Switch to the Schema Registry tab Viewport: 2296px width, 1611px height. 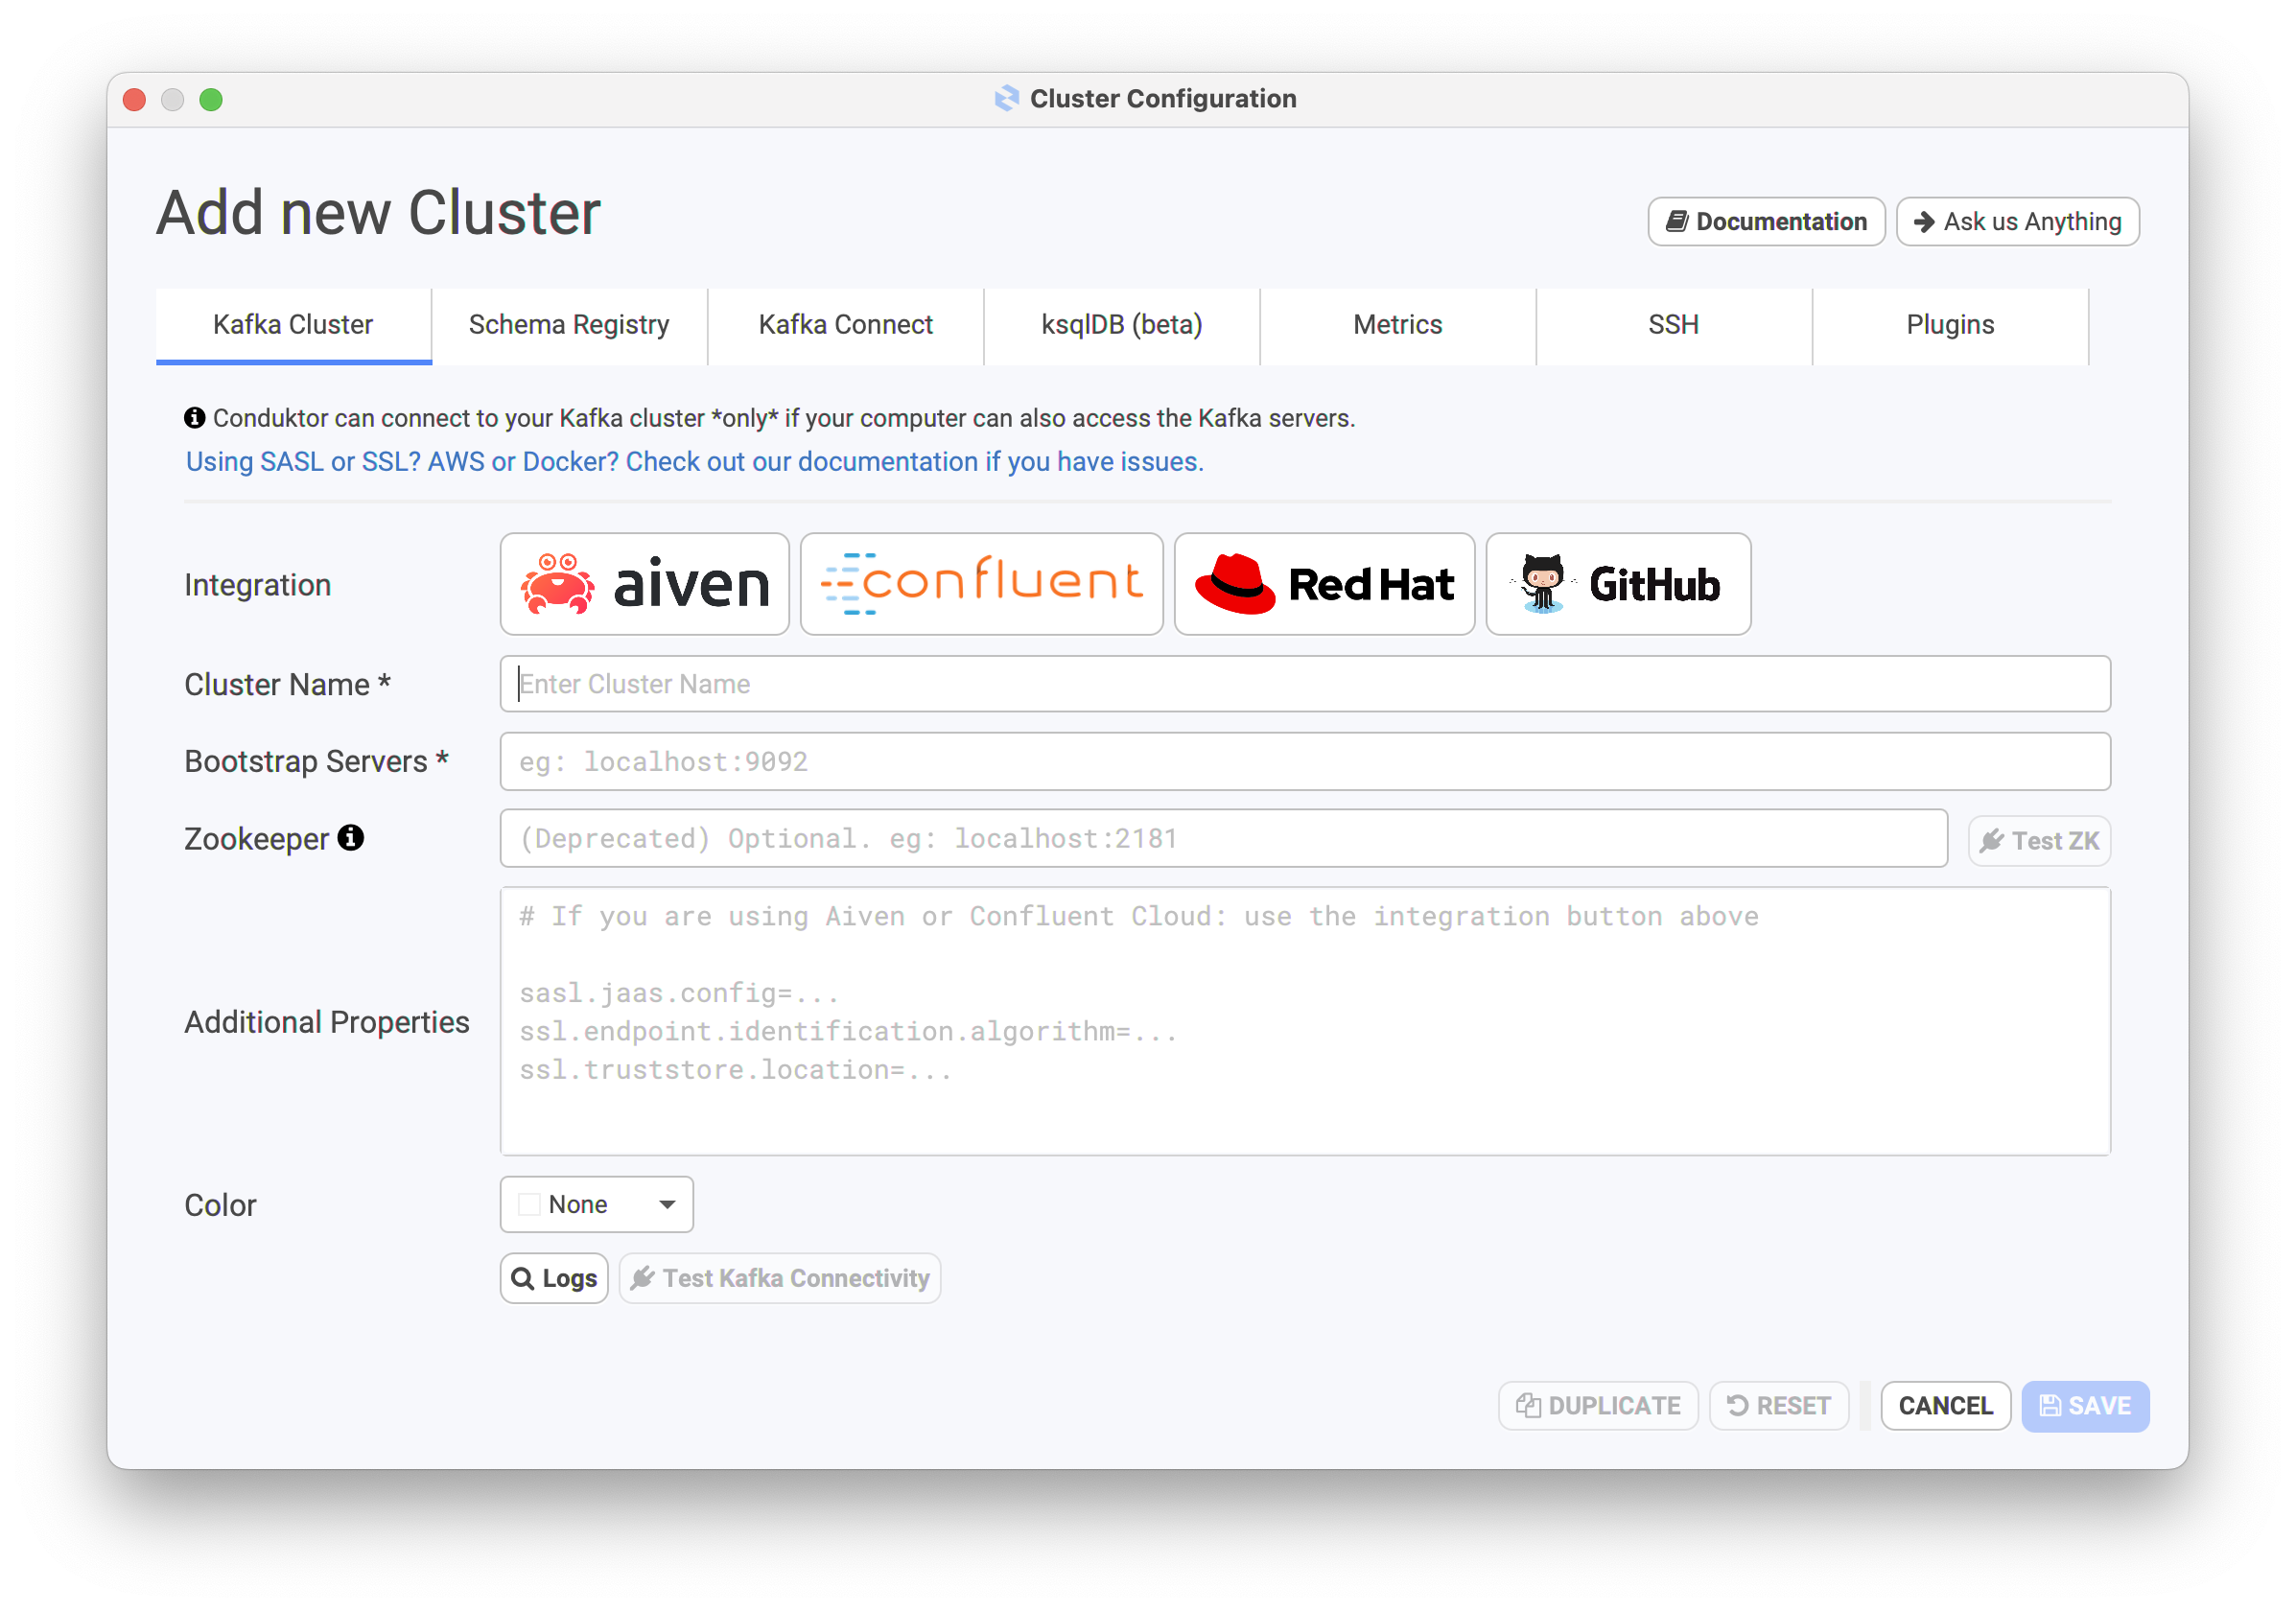coord(569,325)
